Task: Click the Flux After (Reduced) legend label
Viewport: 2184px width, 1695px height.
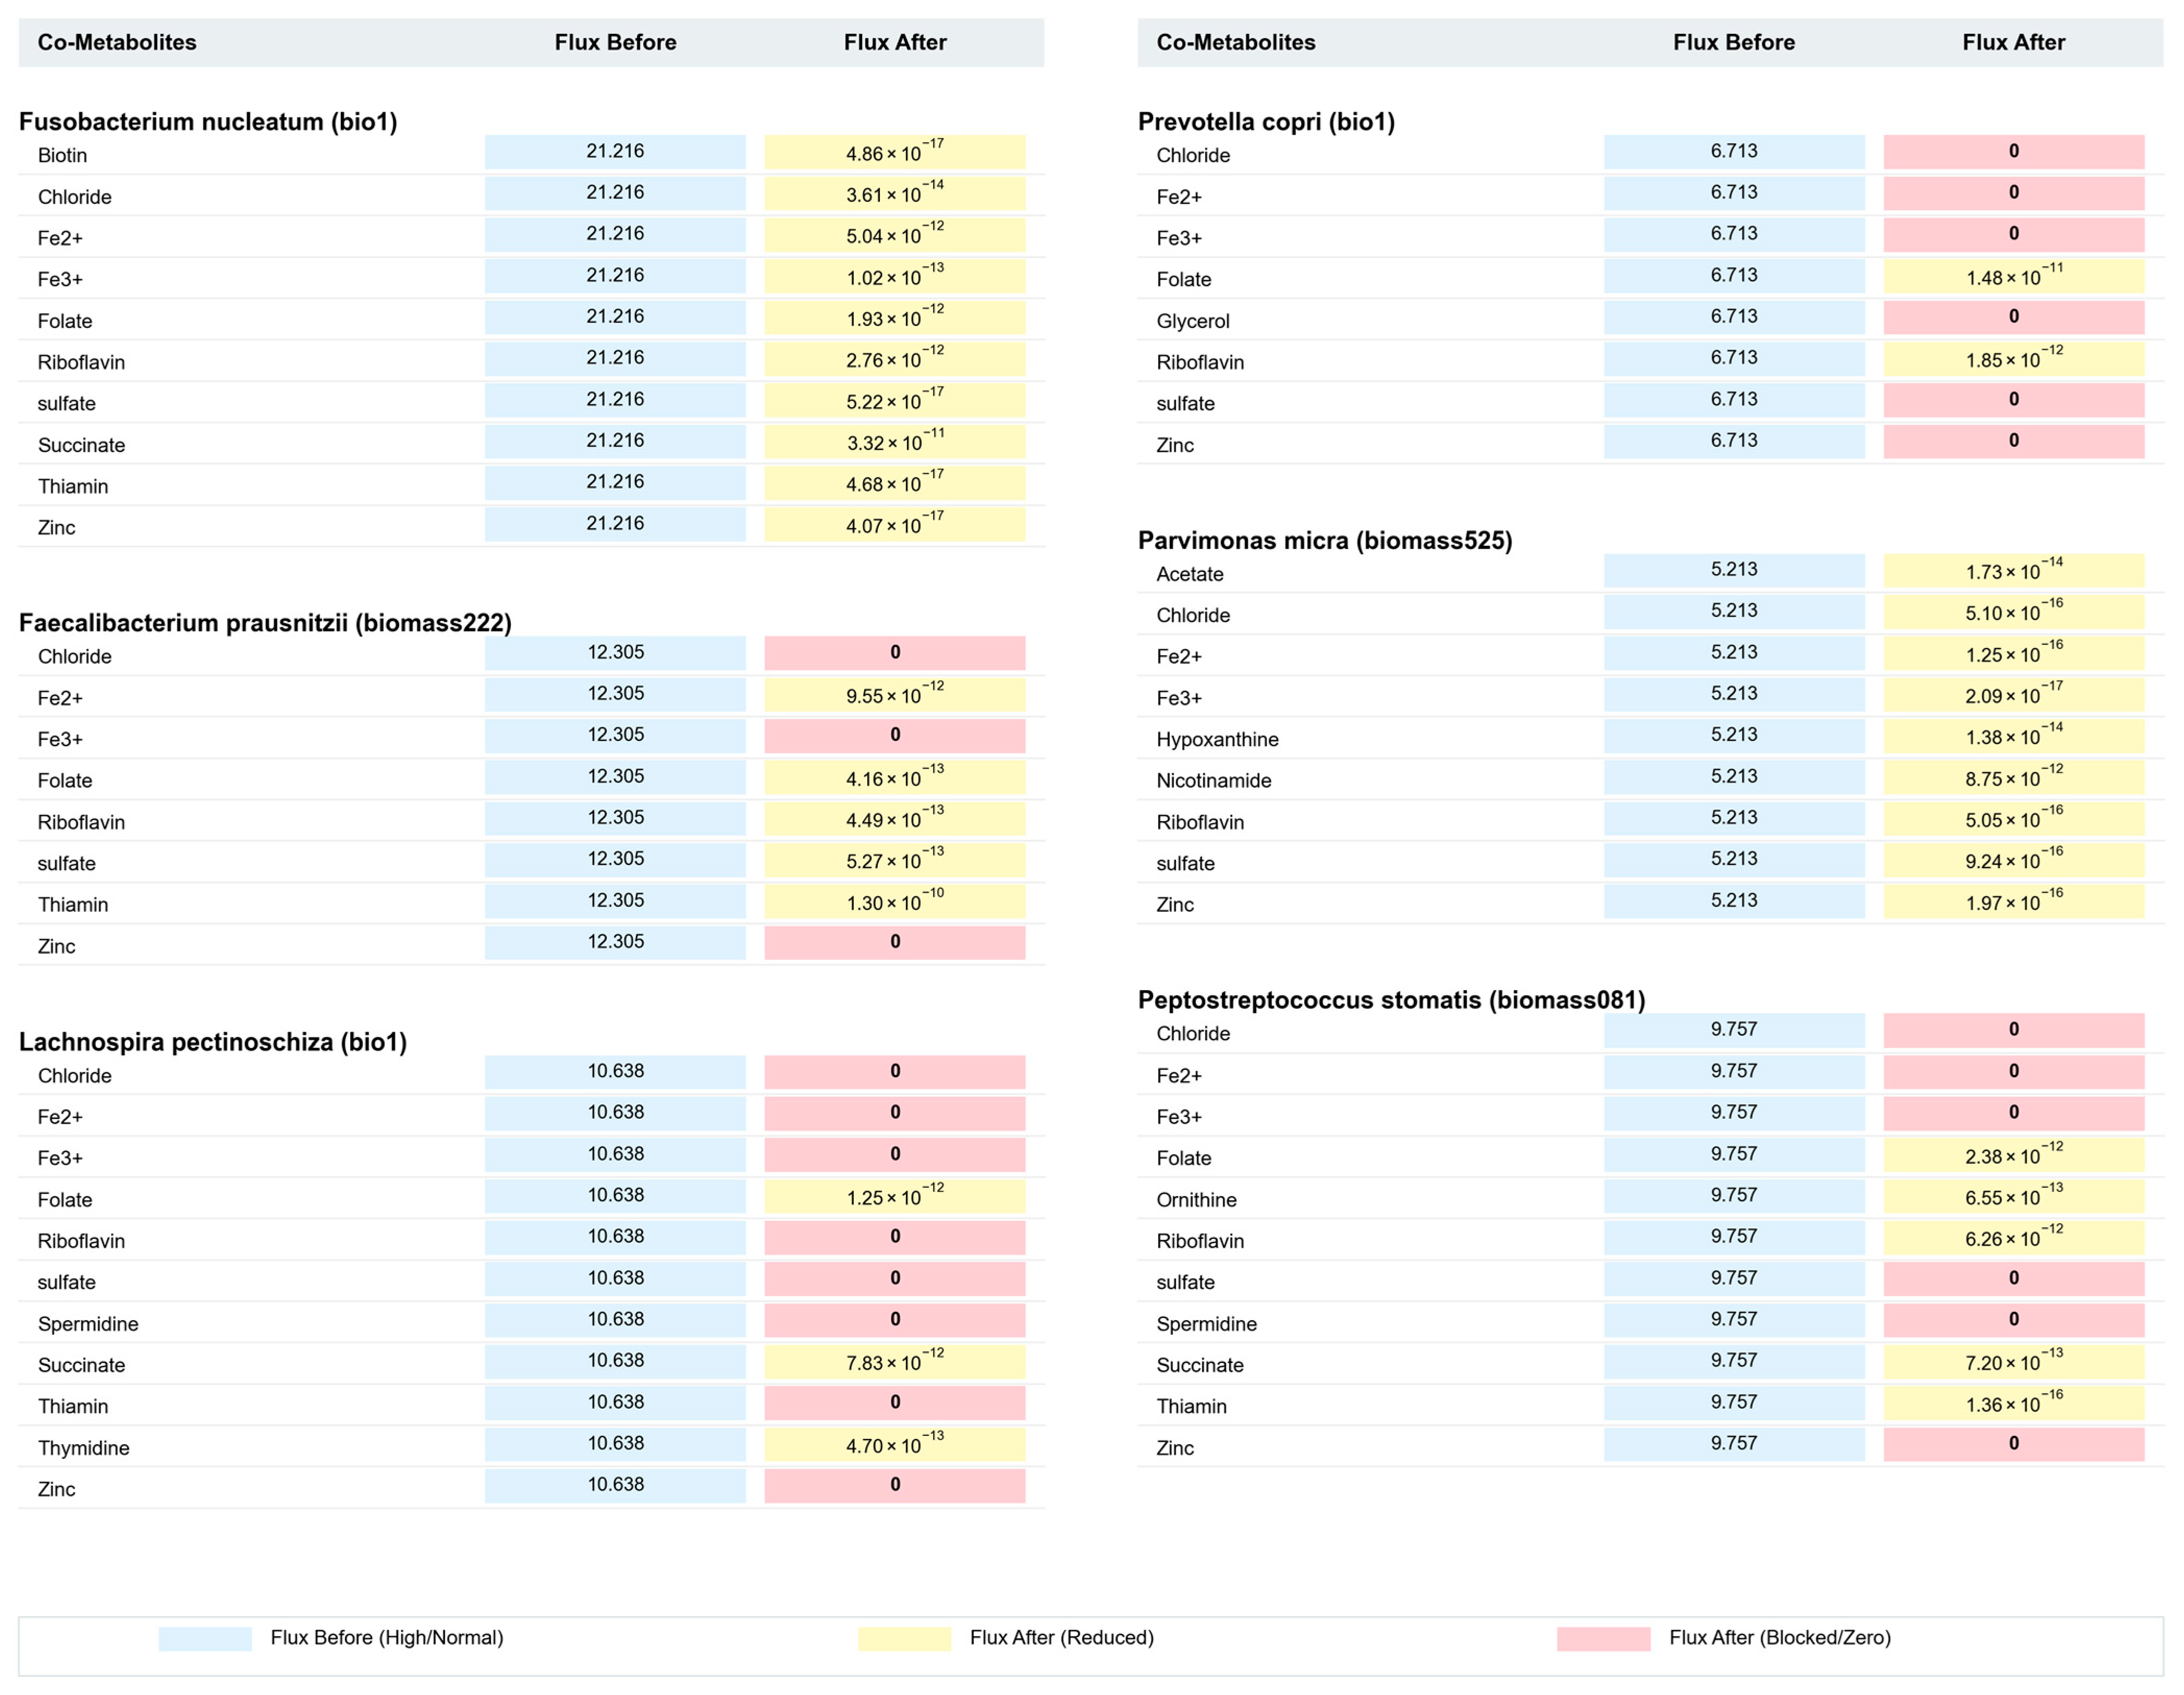Action: coord(1061,1637)
